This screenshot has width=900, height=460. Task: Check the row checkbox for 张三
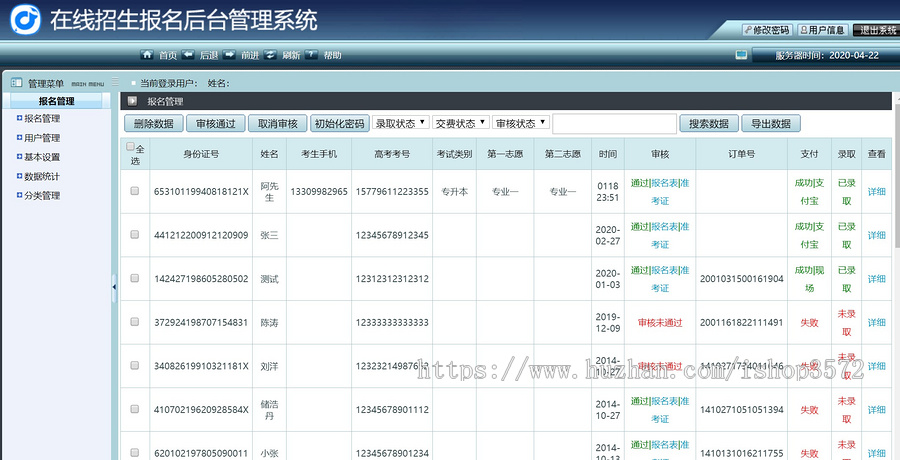tap(135, 234)
